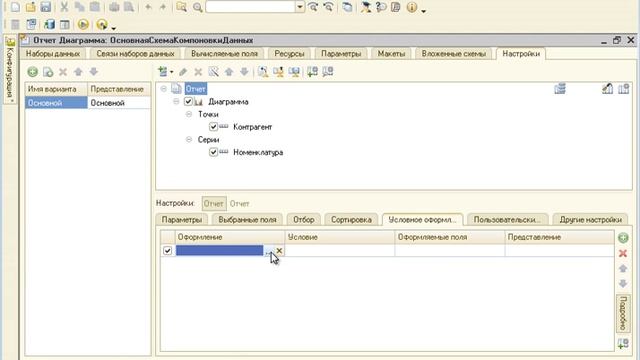Select the Номенклатура grouping row
640x360 pixels.
coord(258,152)
